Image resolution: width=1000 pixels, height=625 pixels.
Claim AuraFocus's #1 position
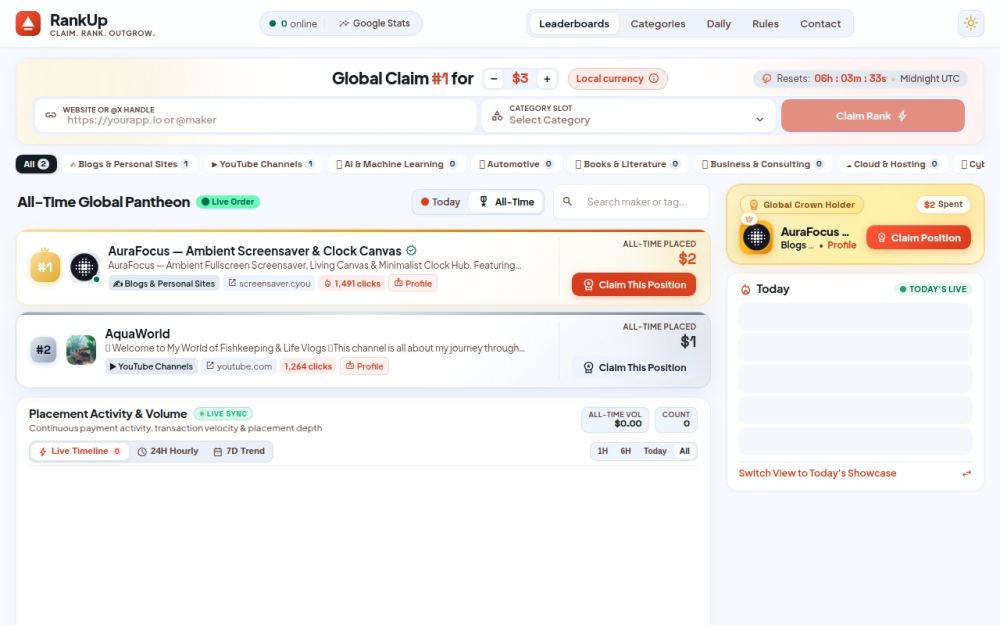pyautogui.click(x=633, y=284)
